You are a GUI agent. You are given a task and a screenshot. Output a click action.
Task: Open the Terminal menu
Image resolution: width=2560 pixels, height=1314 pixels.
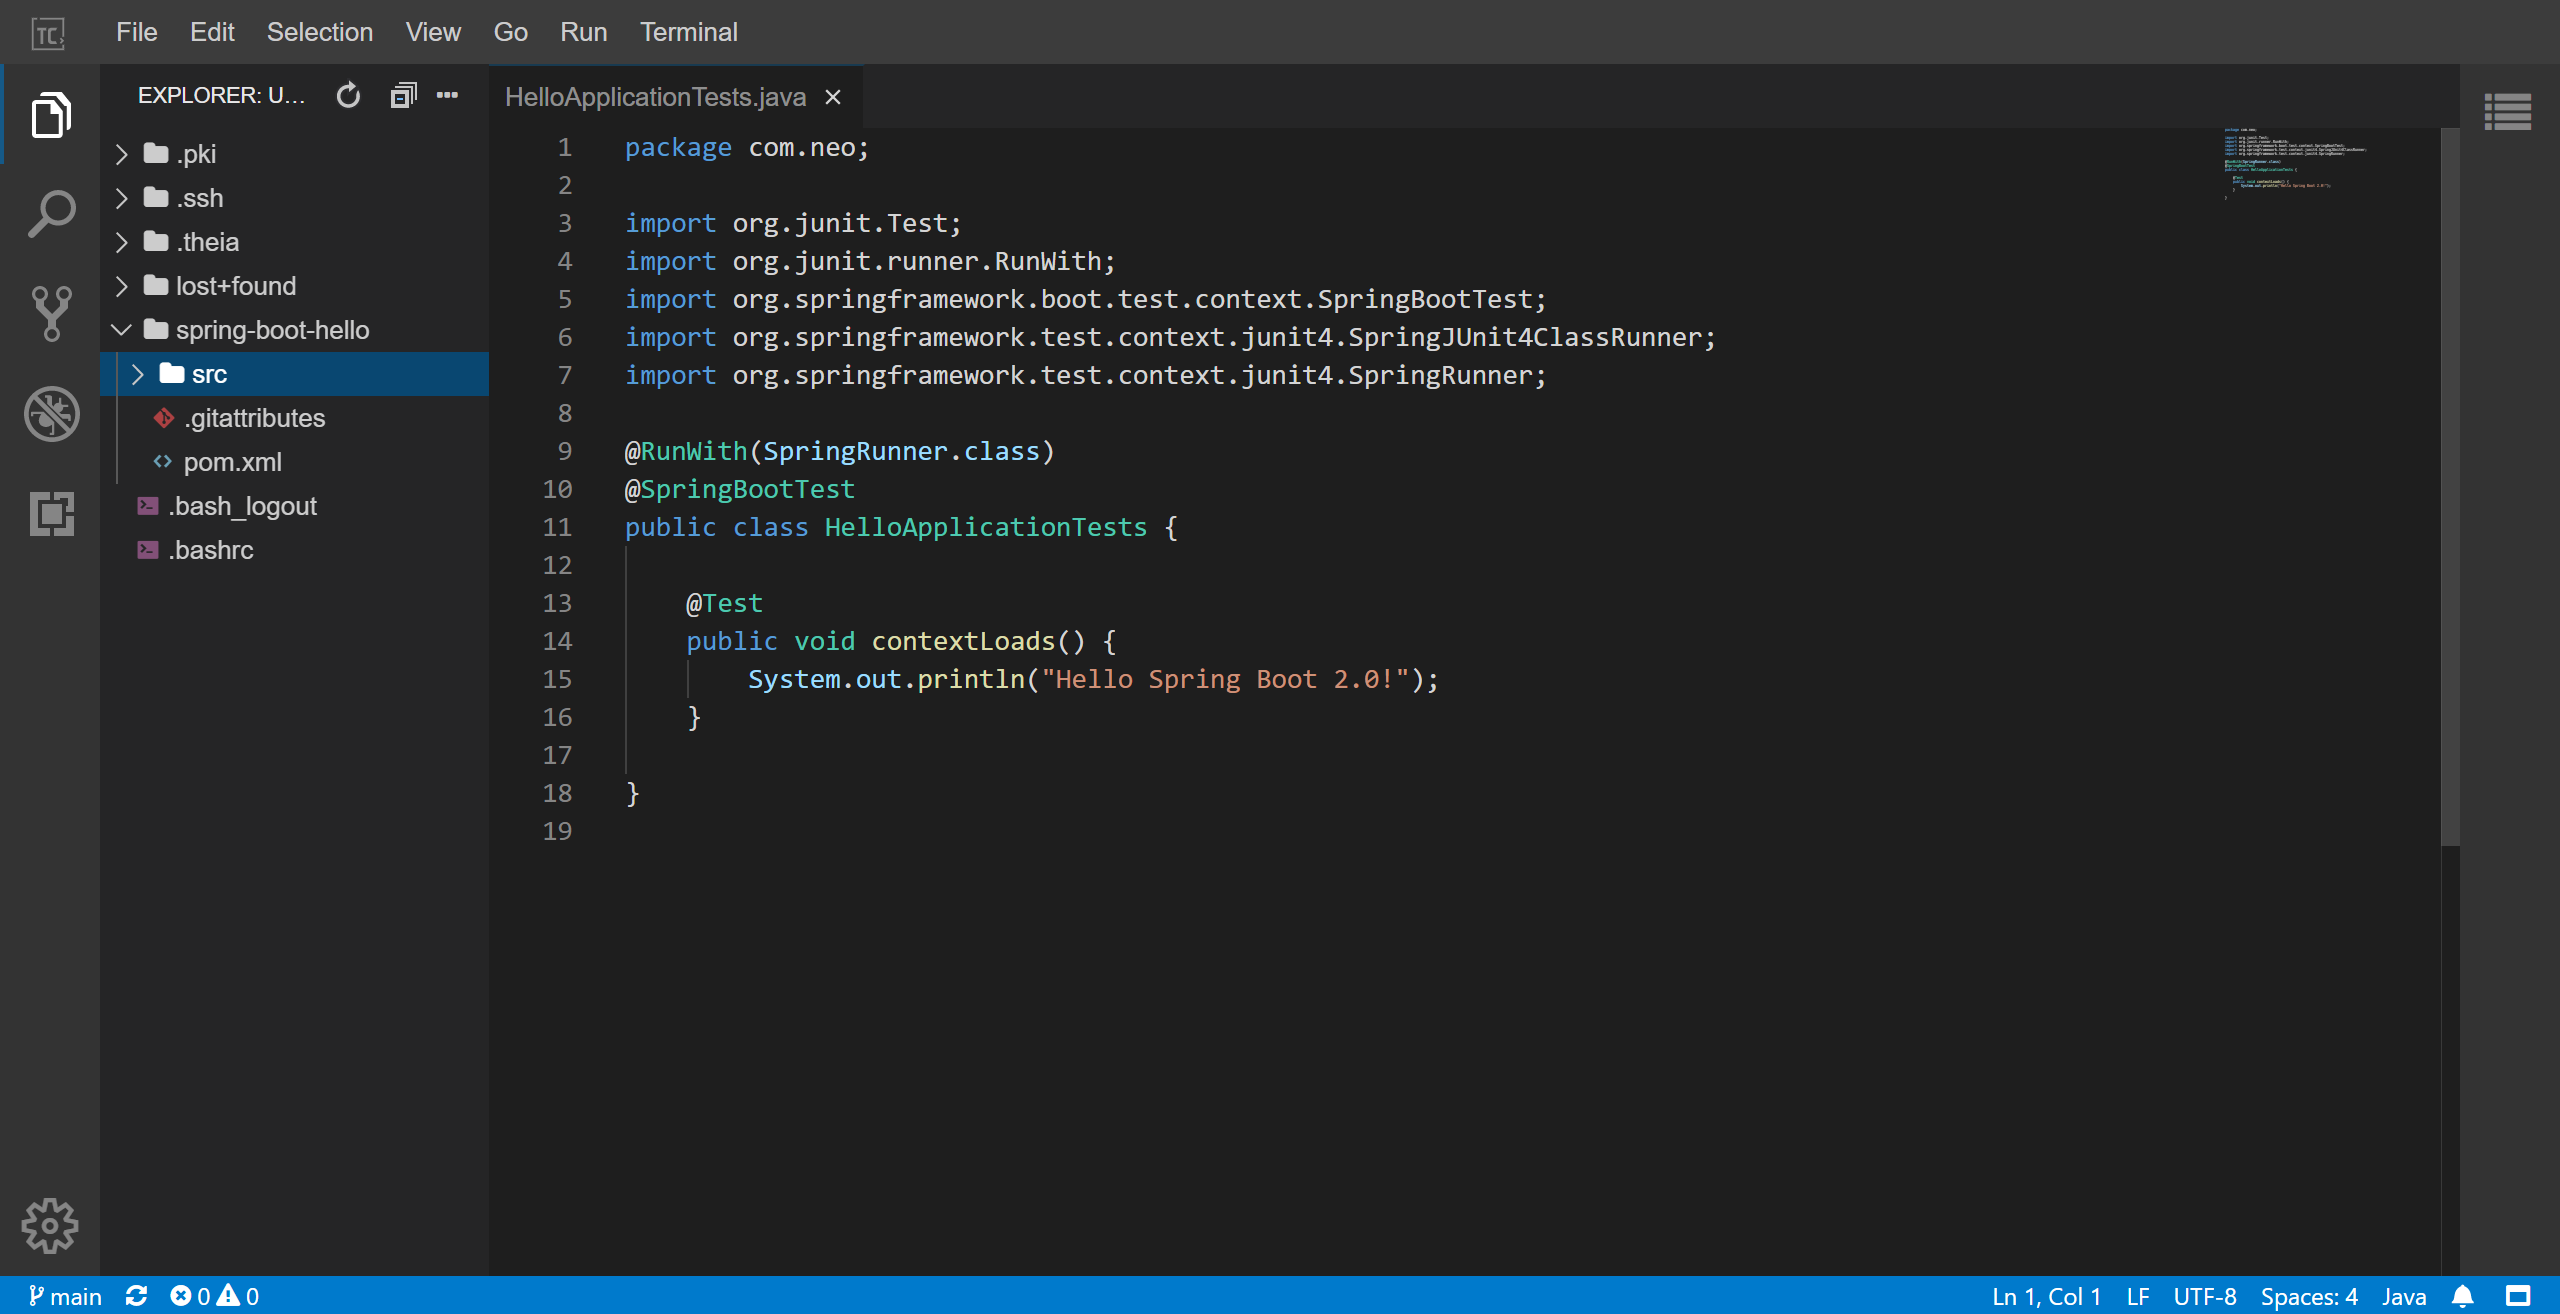pos(689,32)
